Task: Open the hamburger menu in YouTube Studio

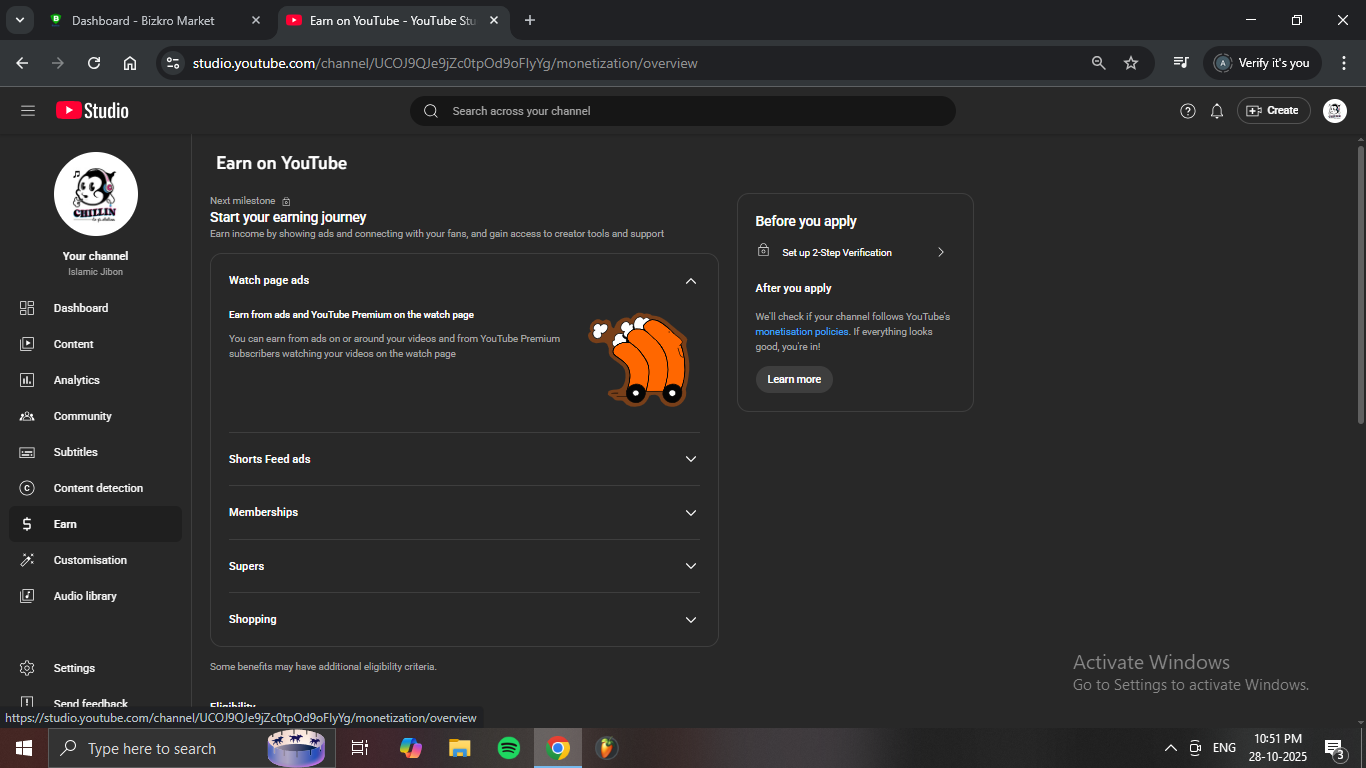Action: (27, 111)
